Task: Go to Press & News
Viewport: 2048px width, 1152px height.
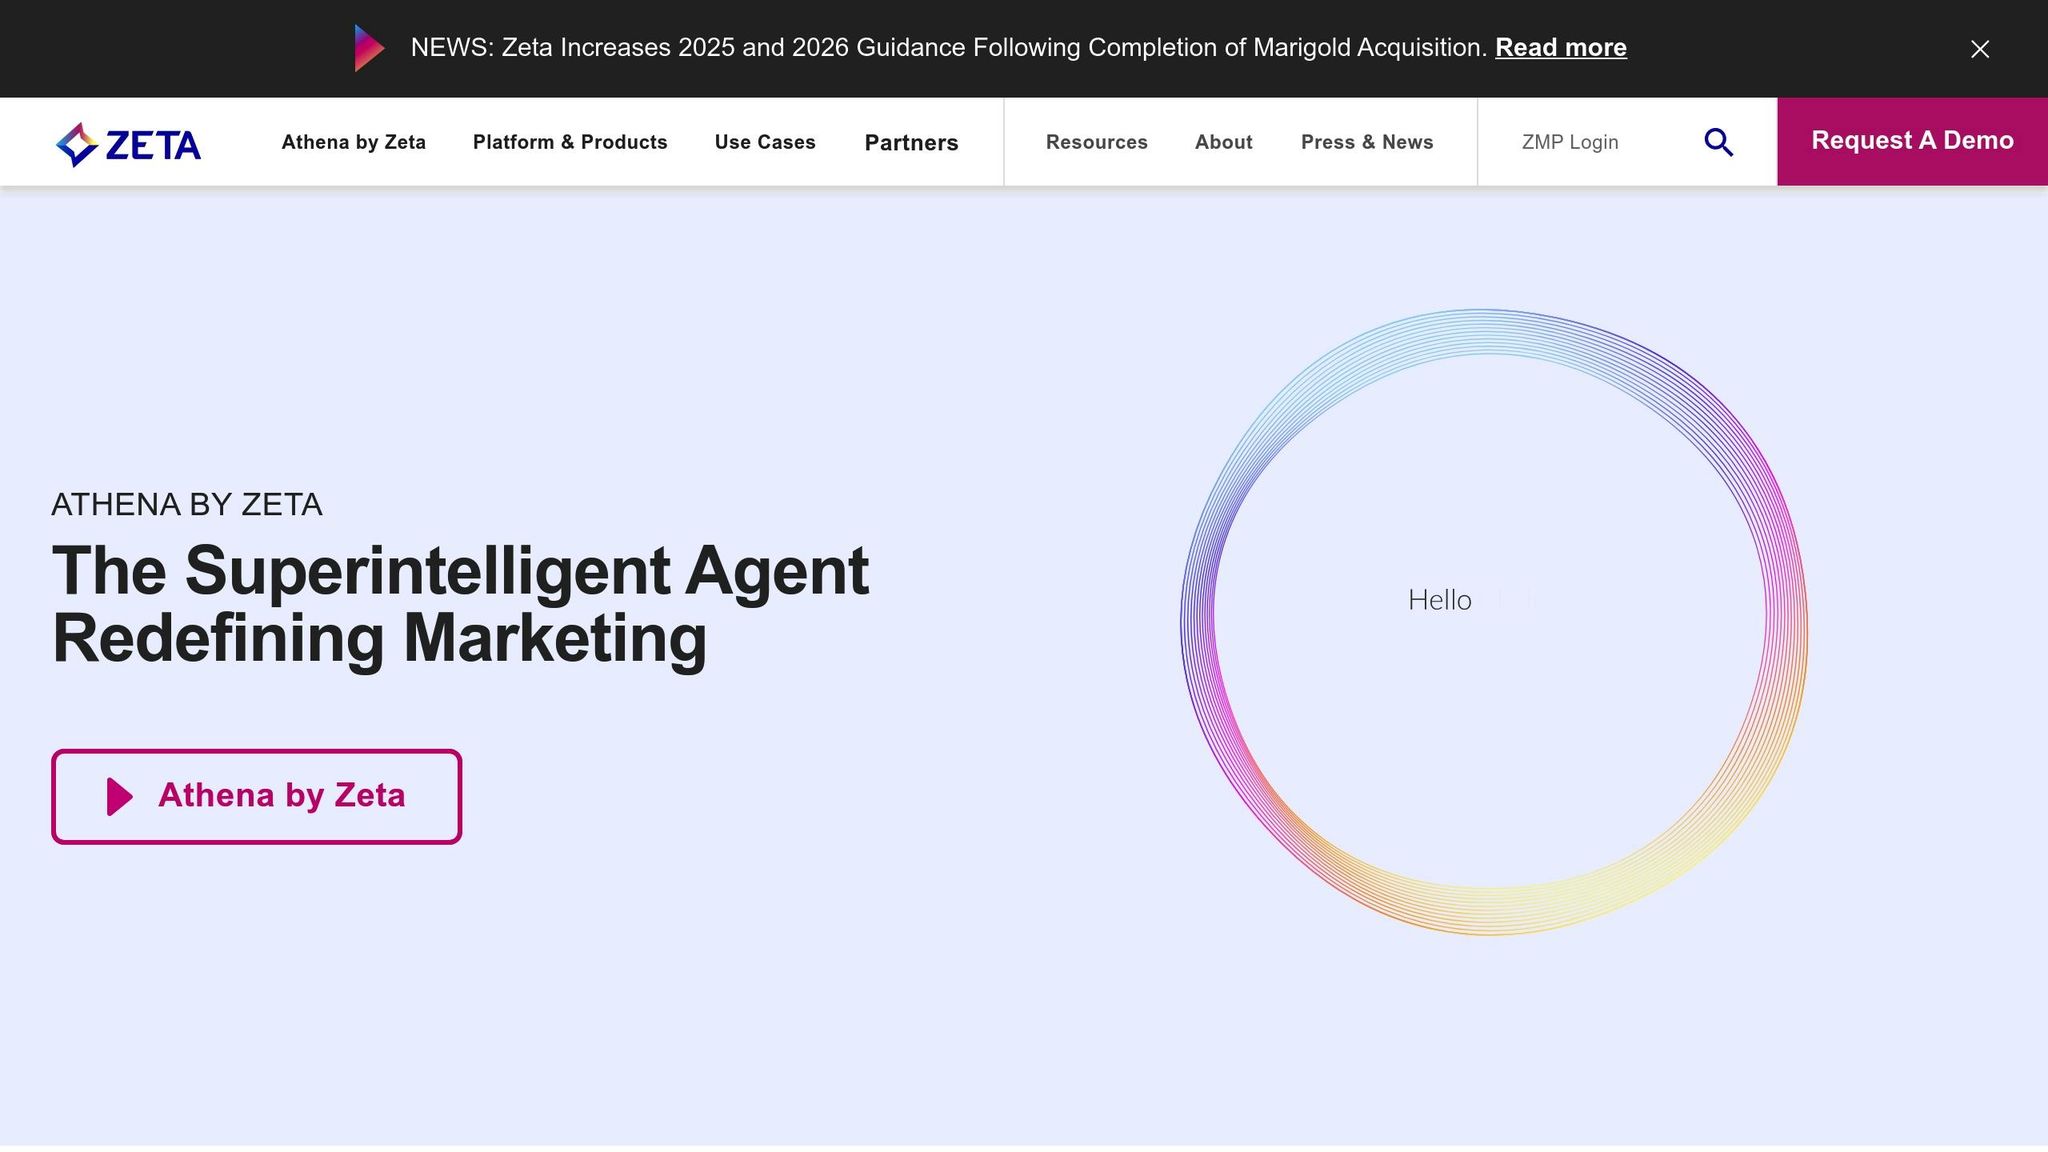Action: 1366,142
